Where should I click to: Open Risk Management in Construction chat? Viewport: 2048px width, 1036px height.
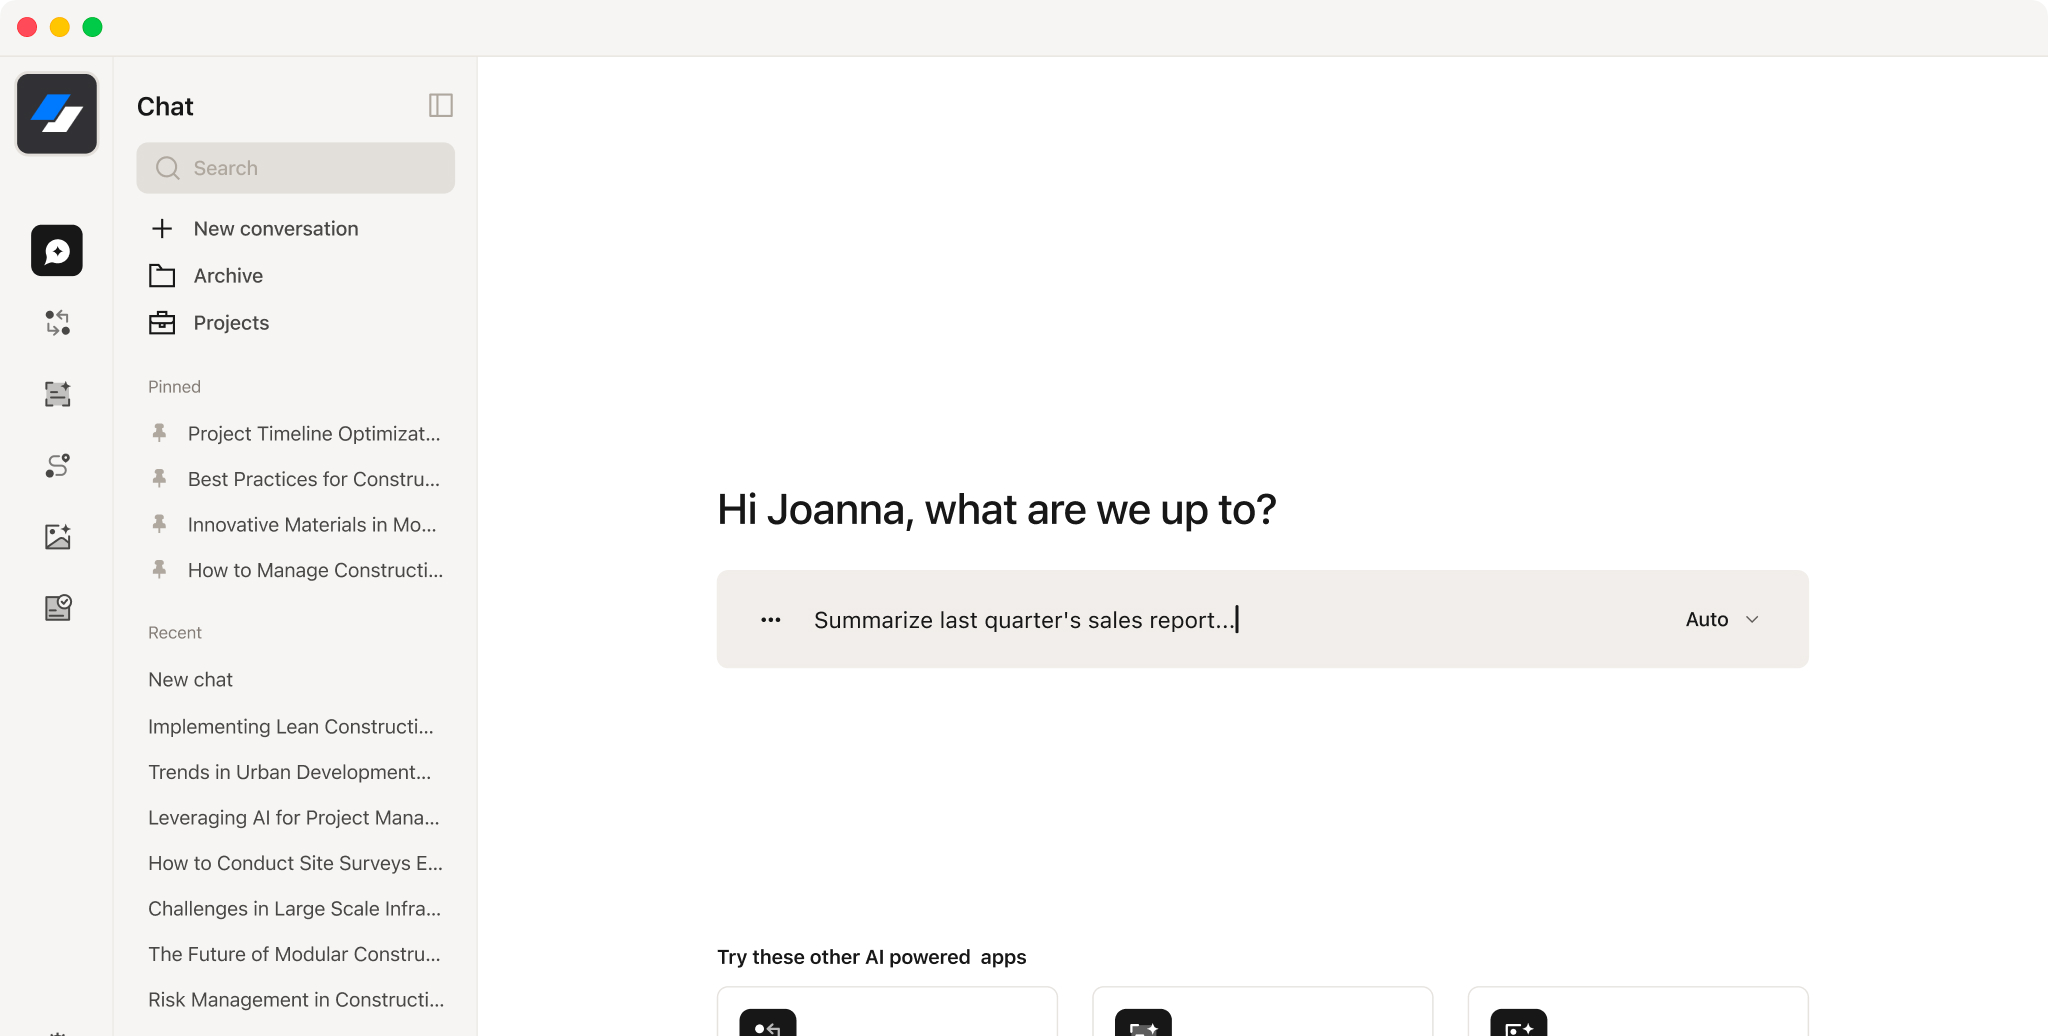coord(295,1000)
